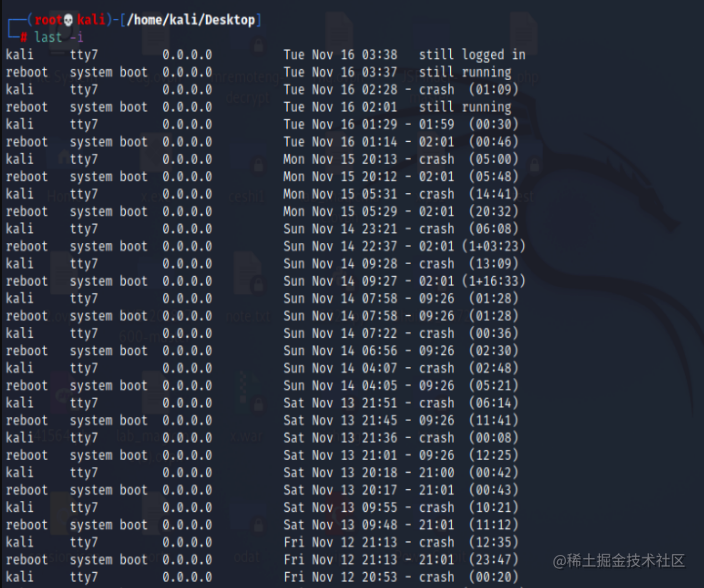Click the "(02:48)" duration value
The width and height of the screenshot is (704, 588).
pos(493,369)
